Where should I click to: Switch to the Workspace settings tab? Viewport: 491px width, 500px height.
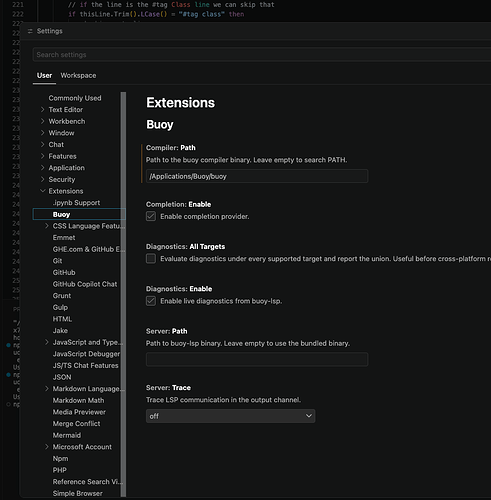click(78, 76)
